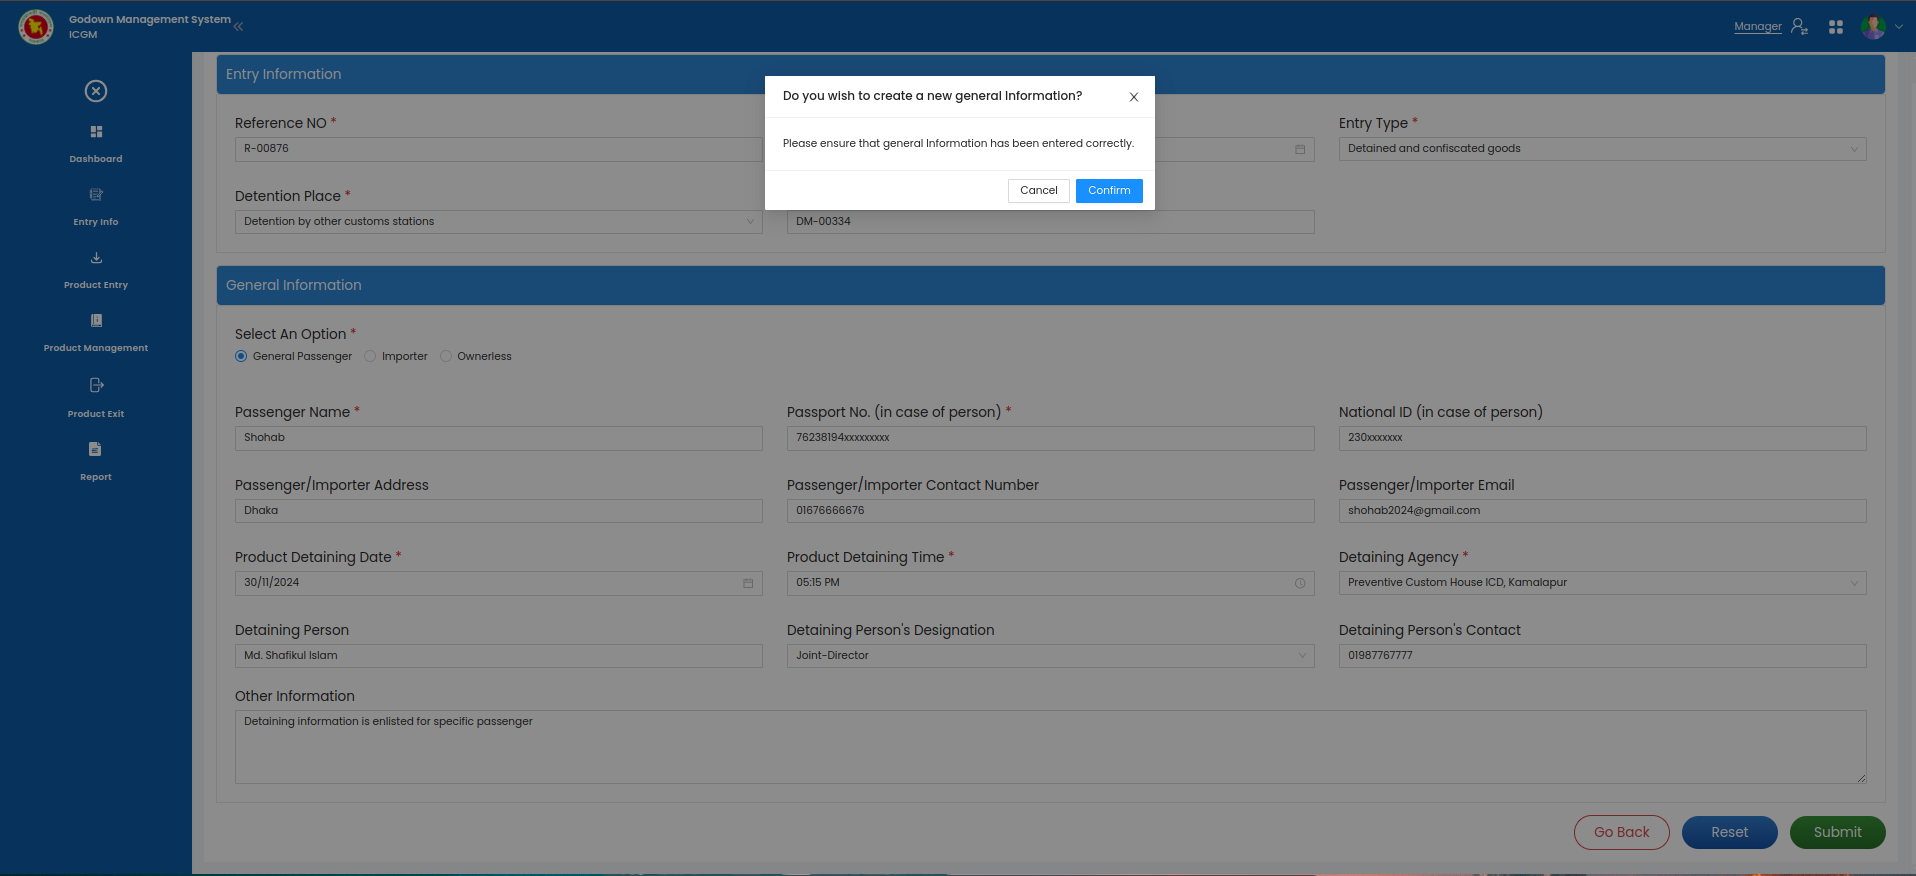Image resolution: width=1916 pixels, height=876 pixels.
Task: Click the circled X icon in sidebar
Action: 96,91
